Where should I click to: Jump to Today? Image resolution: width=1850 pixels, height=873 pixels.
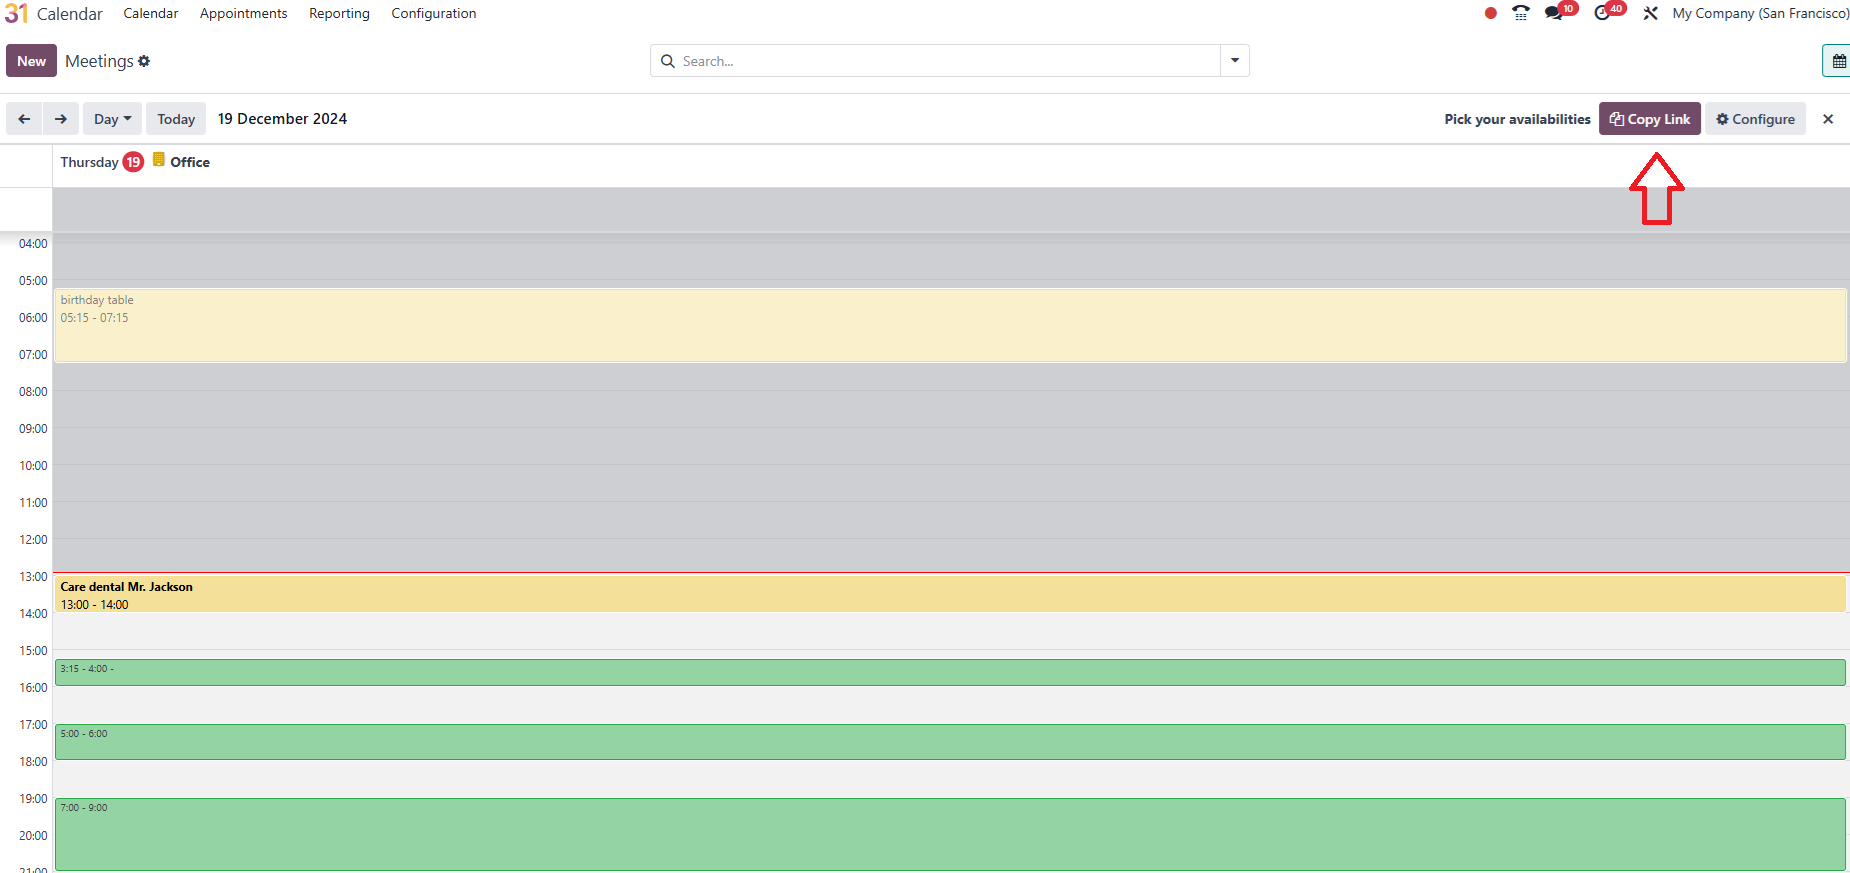coord(176,119)
